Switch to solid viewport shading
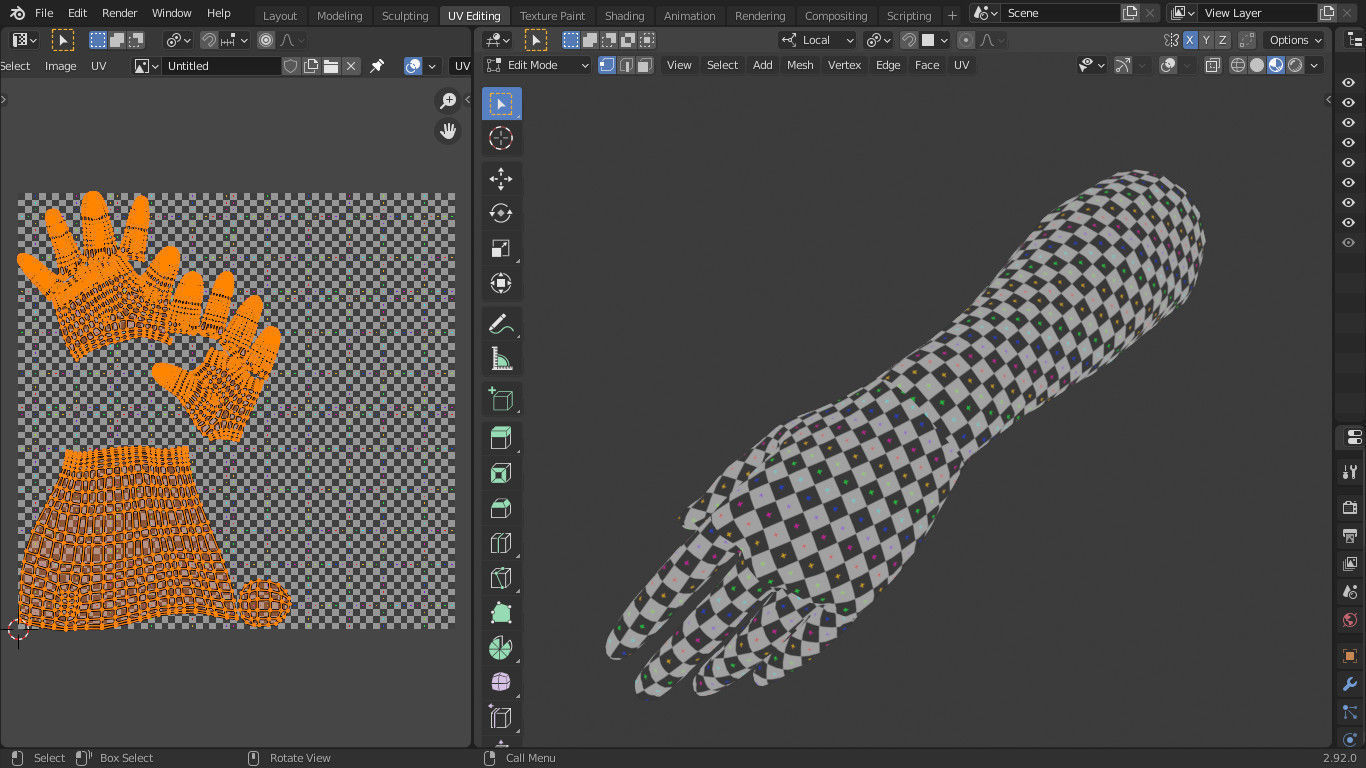The image size is (1366, 768). click(x=1257, y=65)
